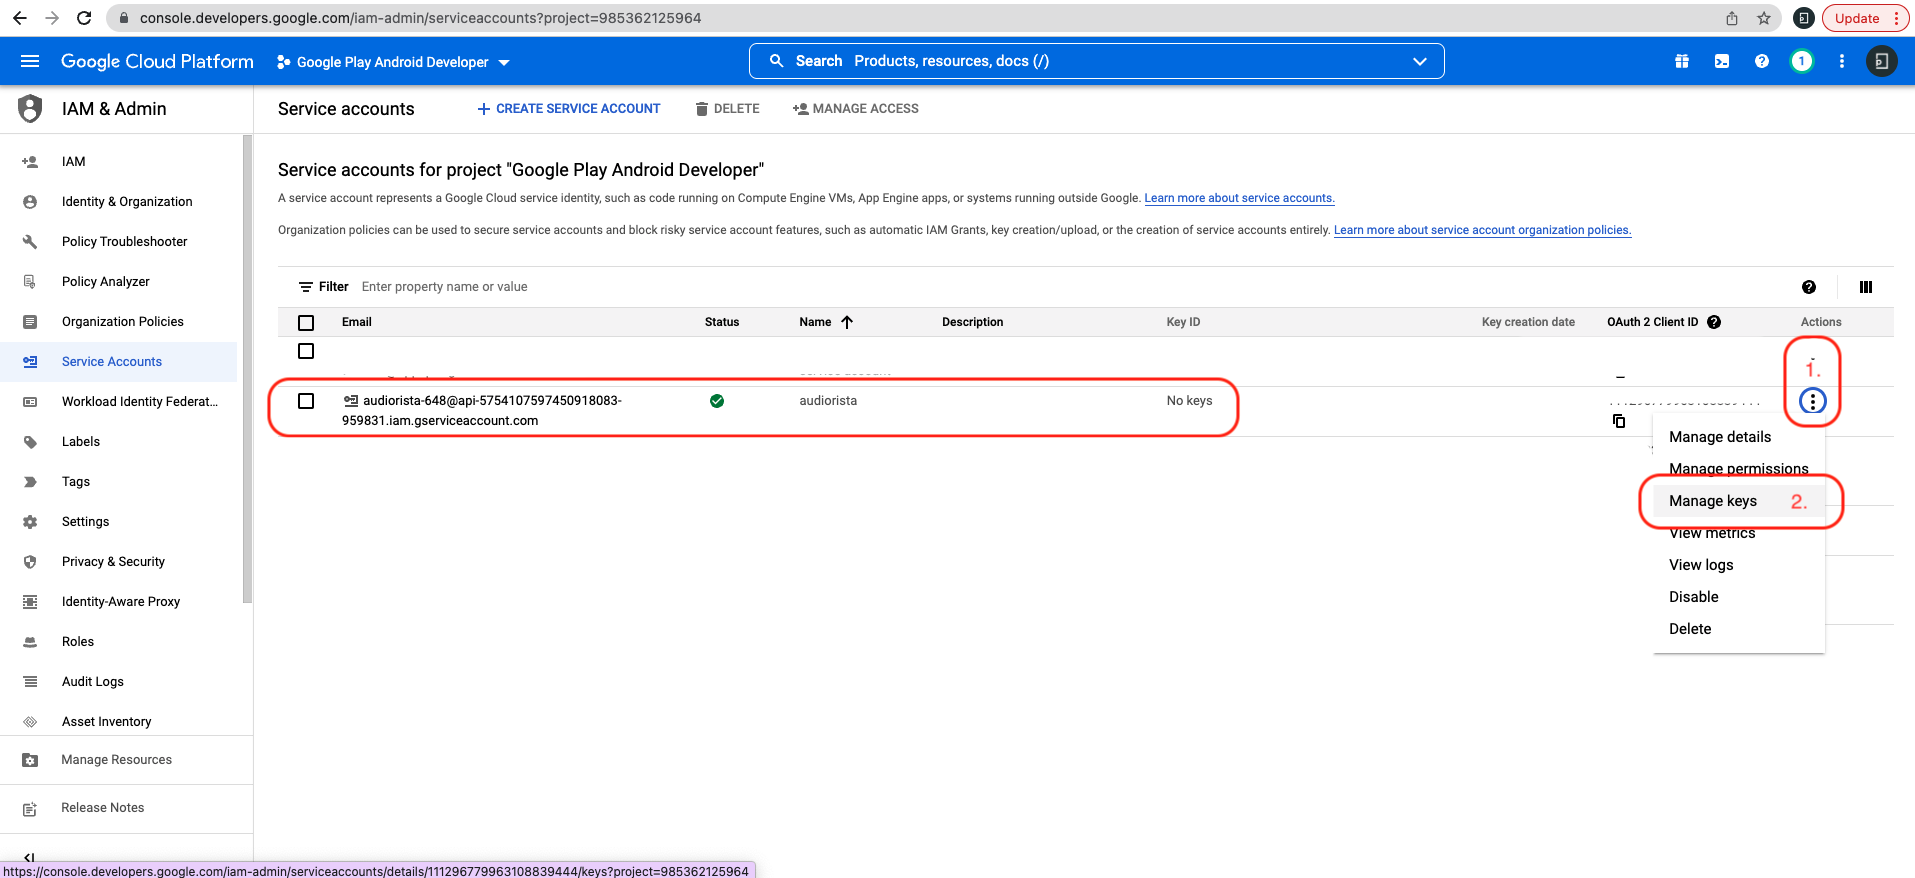Open actions menu for audiorista account
This screenshot has width=1915, height=878.
(x=1813, y=401)
